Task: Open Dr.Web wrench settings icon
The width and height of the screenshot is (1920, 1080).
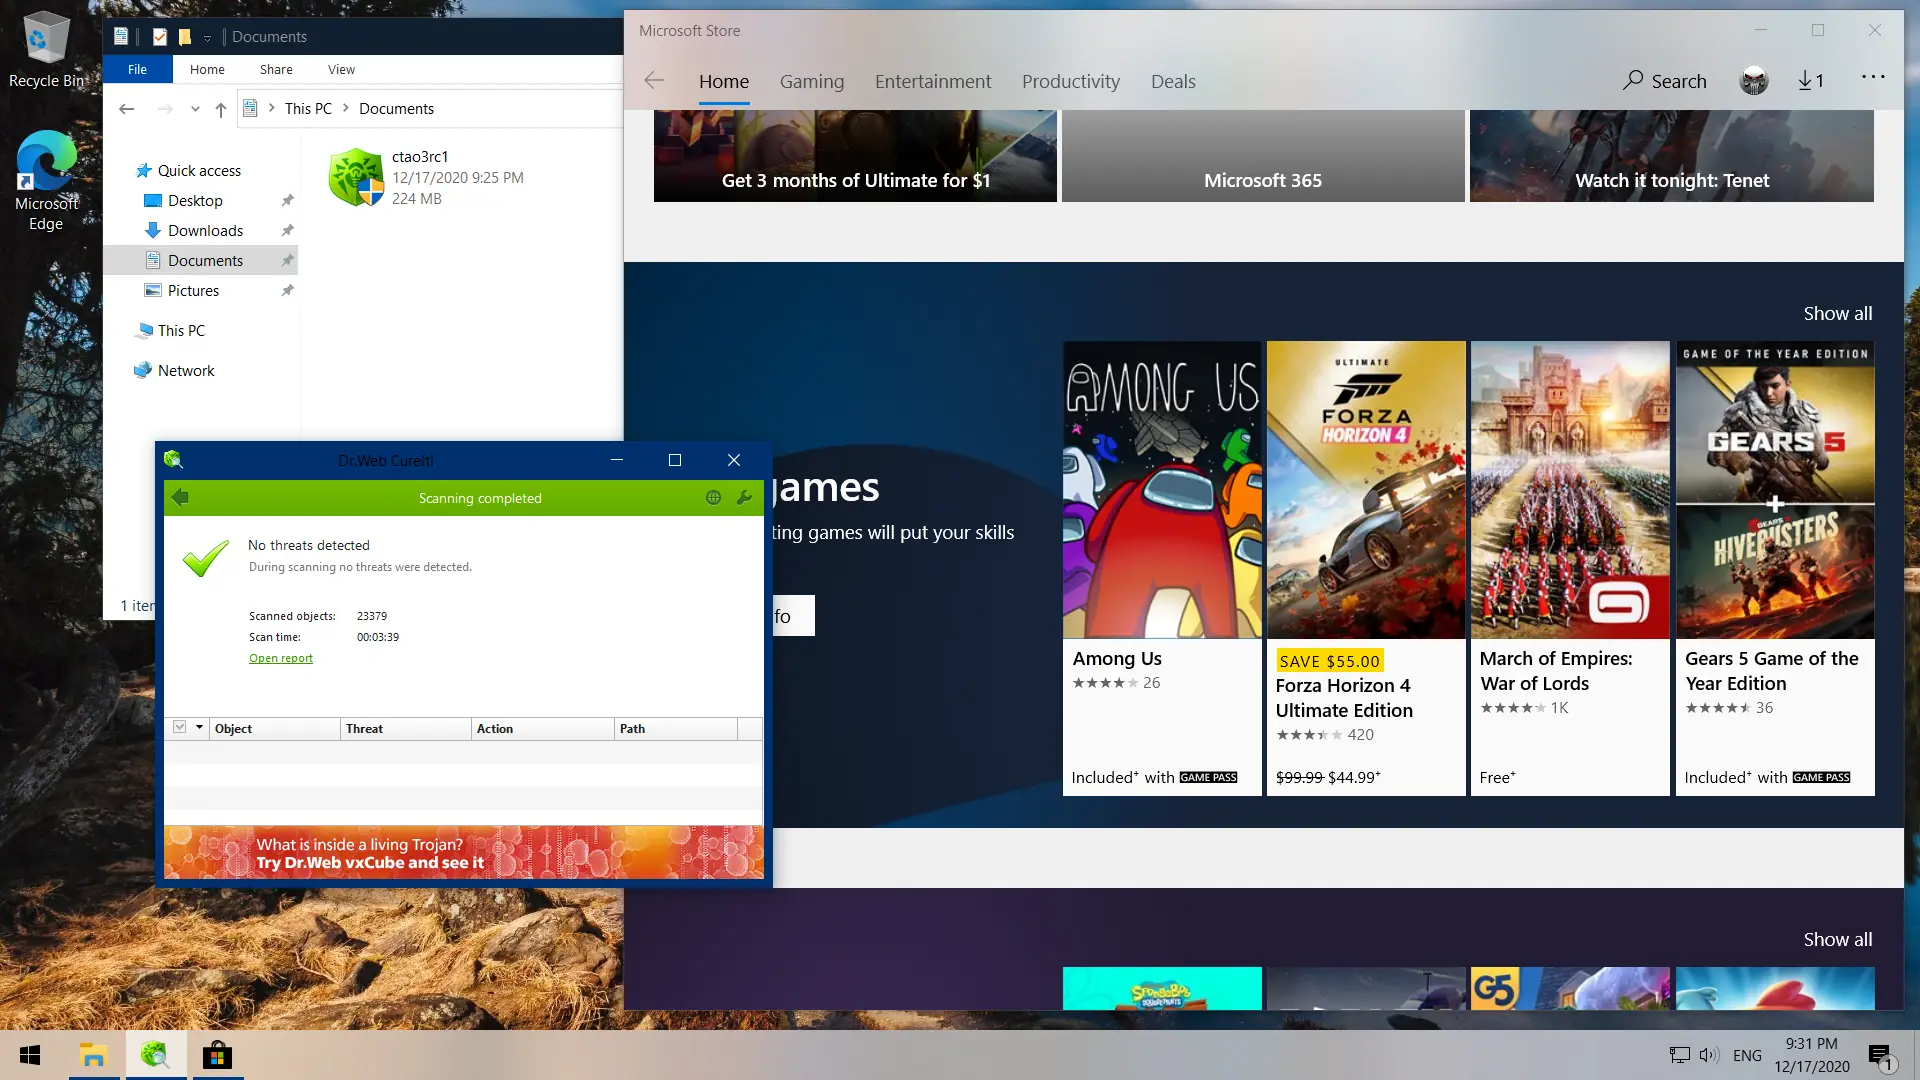Action: pos(744,497)
